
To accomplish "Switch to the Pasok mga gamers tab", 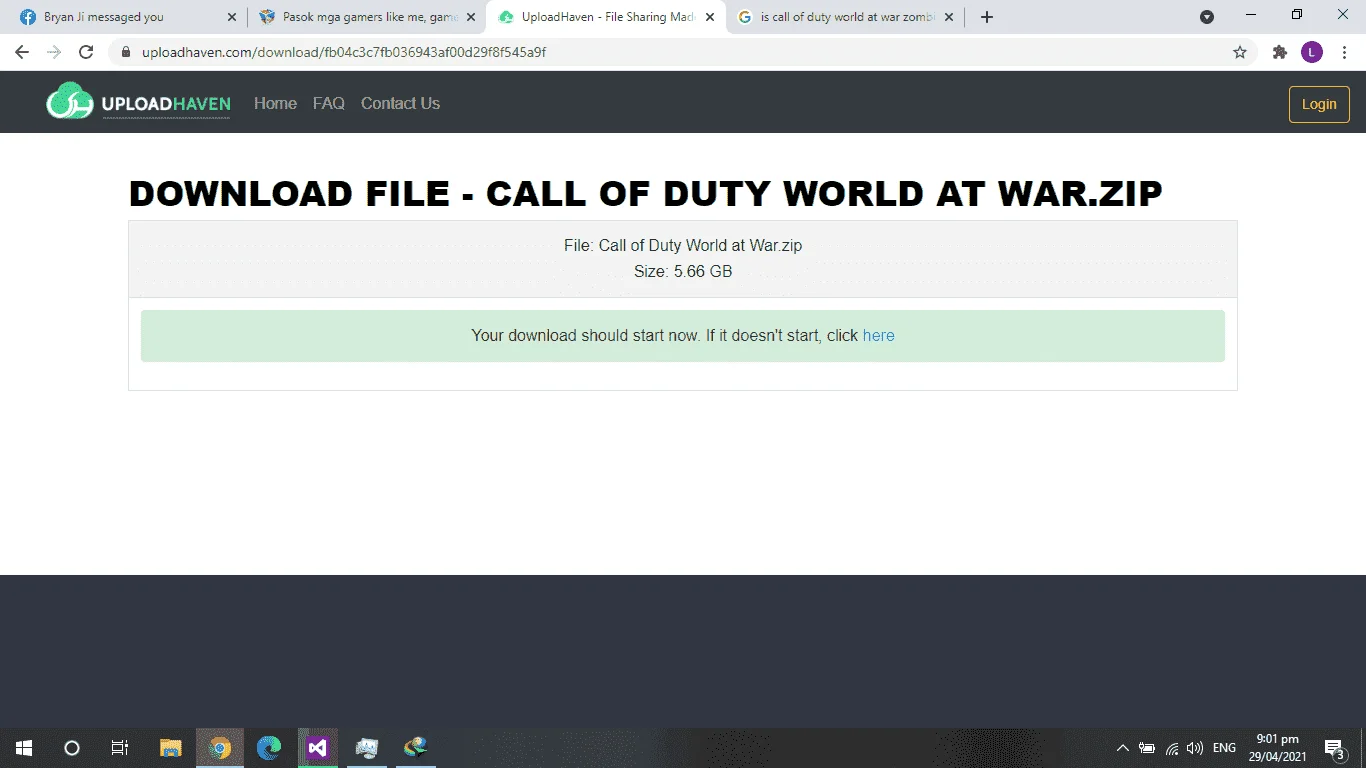I will pos(367,17).
